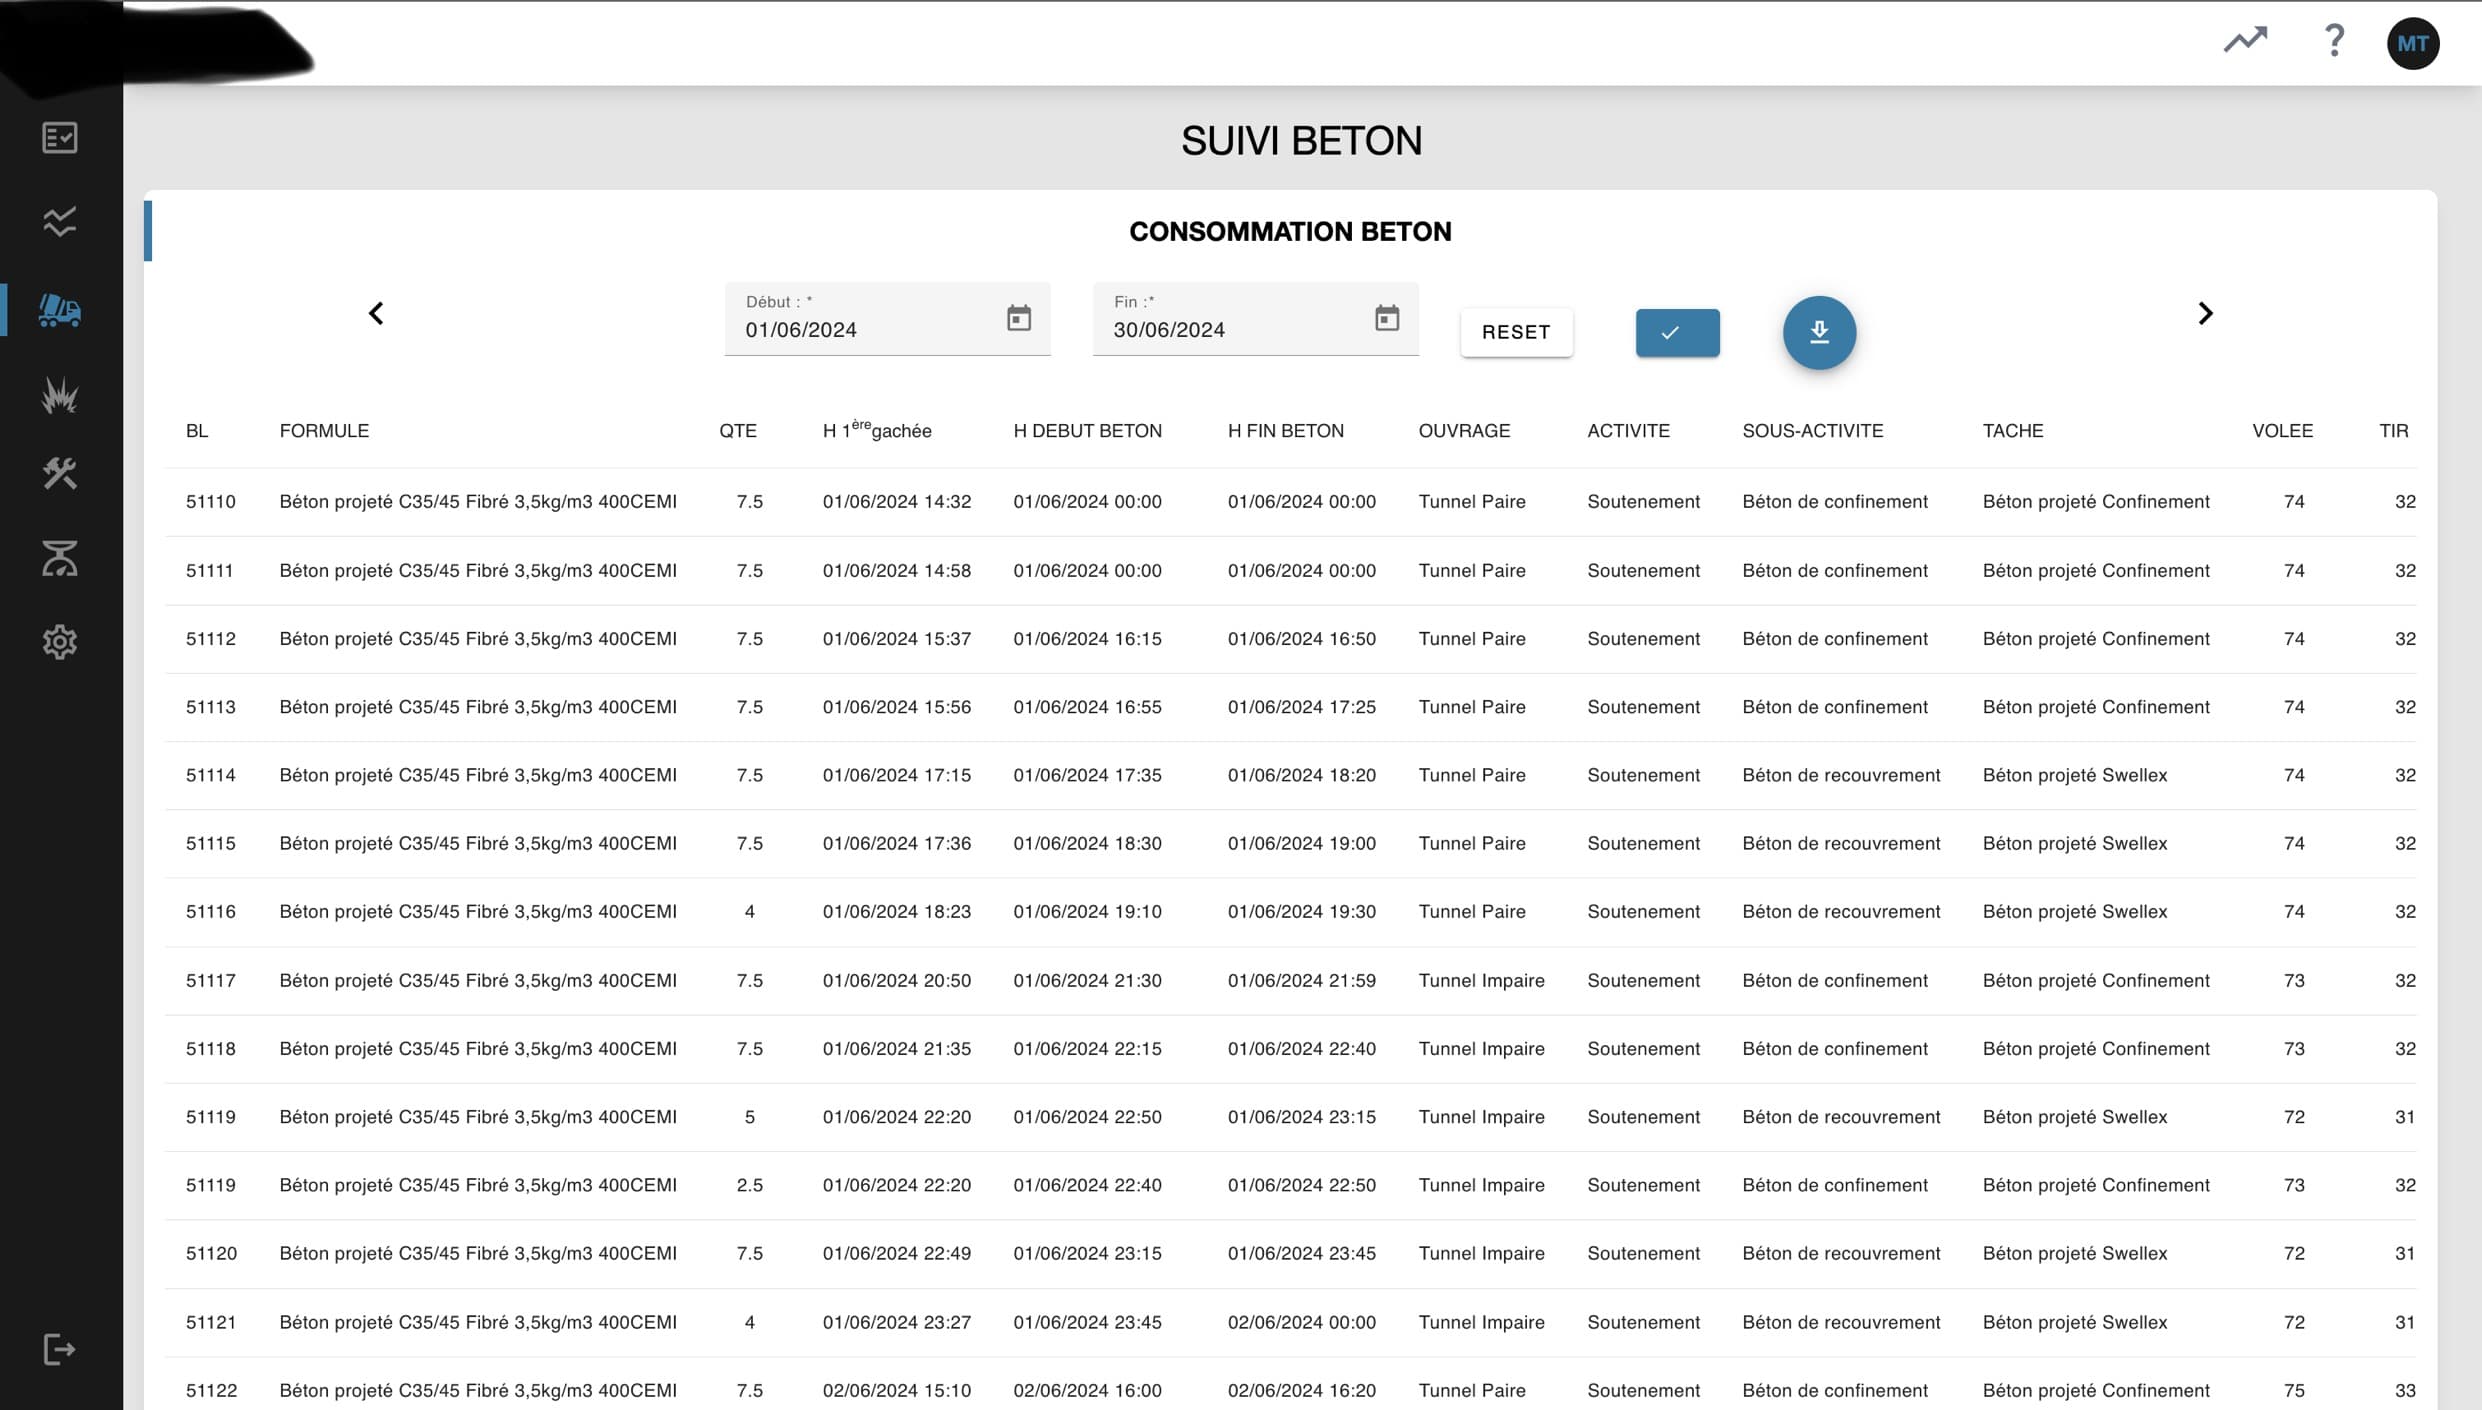Go to previous period with left chevron

click(x=376, y=314)
